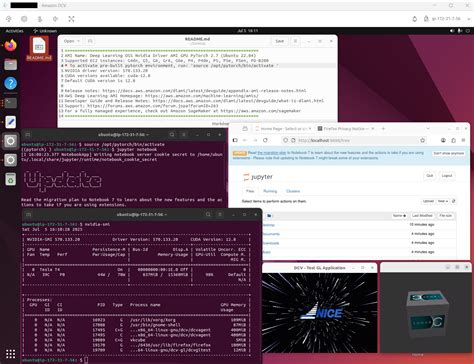The height and width of the screenshot is (364, 474).
Task: Open the text editor hamburger menu
Action: (295, 41)
